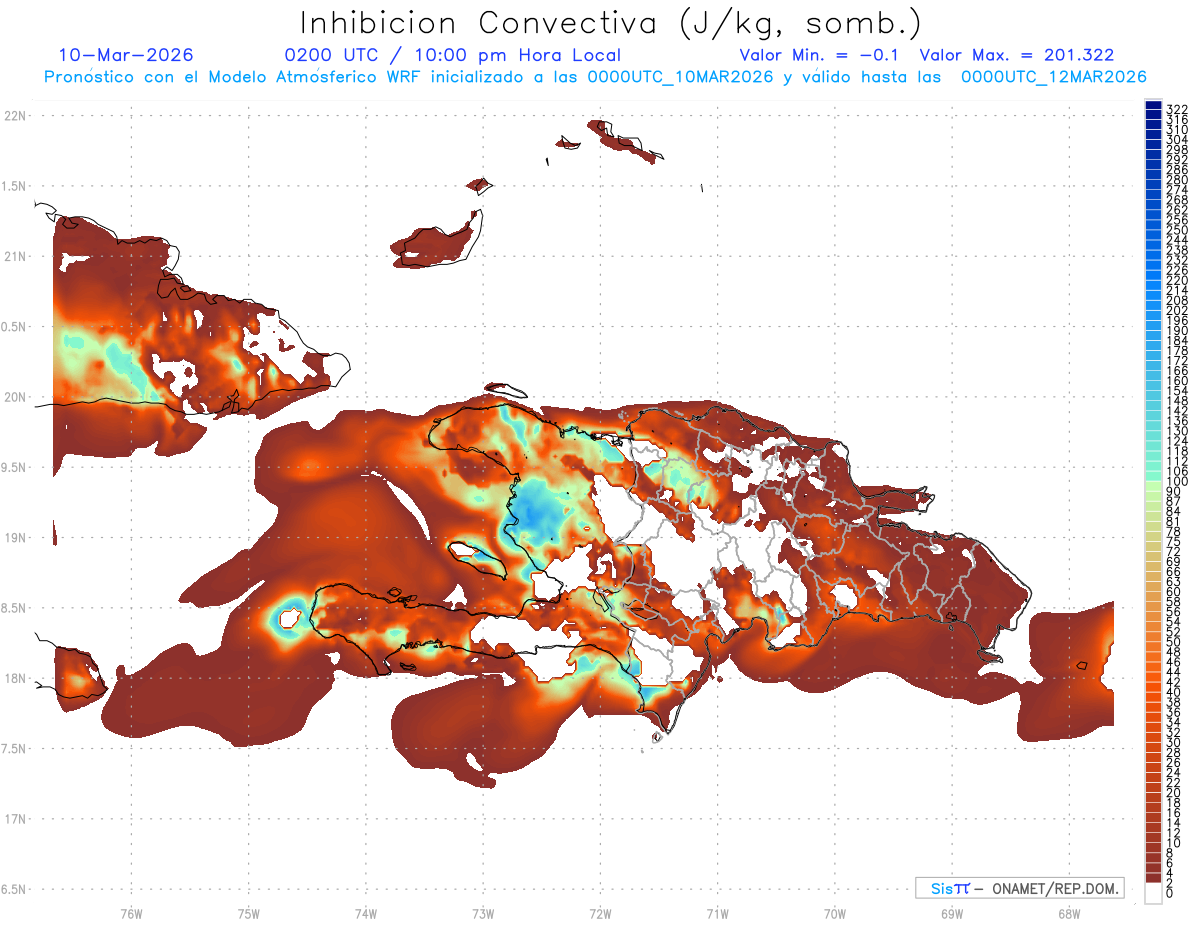Image resolution: width=1200 pixels, height=927 pixels.
Task: Click the 'Valor Min. = -0.1' text
Action: (820, 55)
